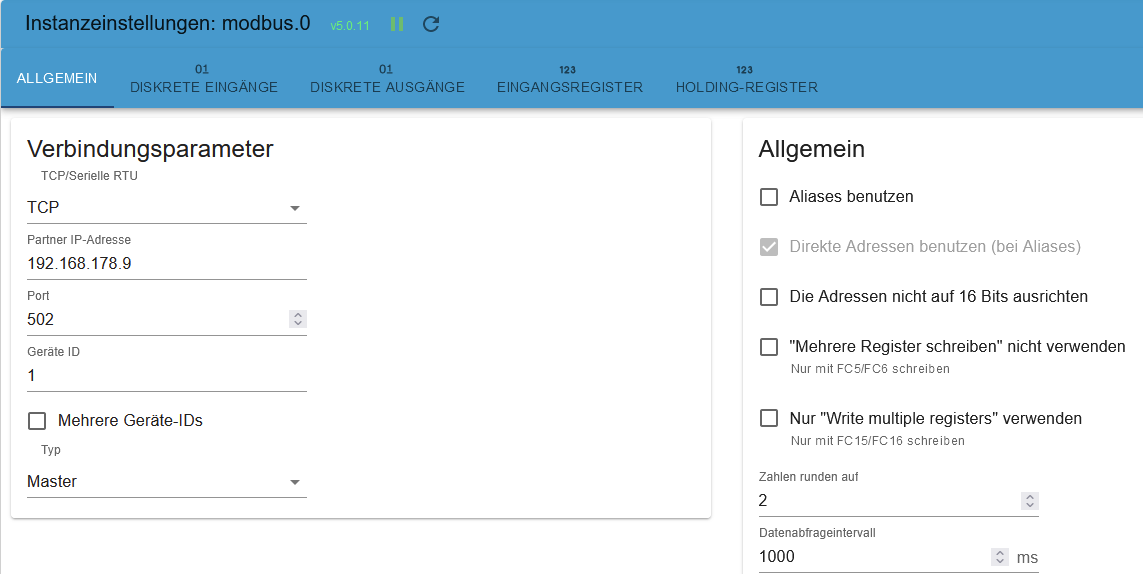Toggle Die Adressen nicht auf 16 Bits ausrichten
1143x574 pixels.
[x=769, y=297]
